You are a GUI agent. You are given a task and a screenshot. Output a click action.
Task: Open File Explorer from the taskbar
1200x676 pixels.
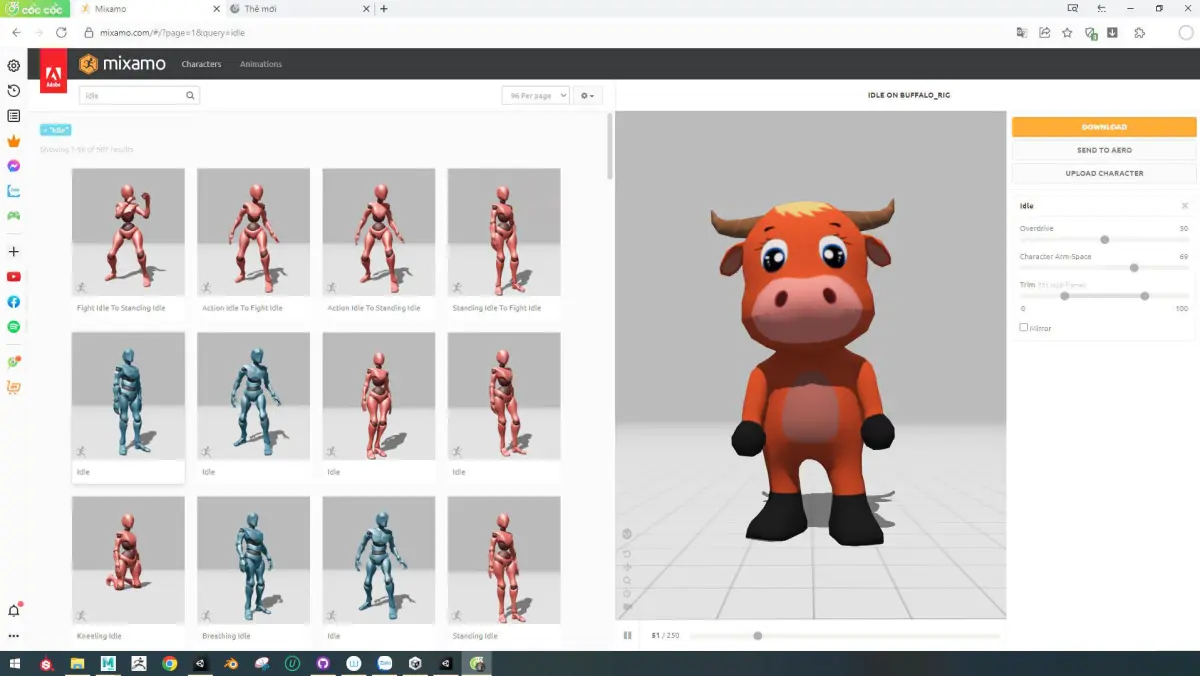77,663
